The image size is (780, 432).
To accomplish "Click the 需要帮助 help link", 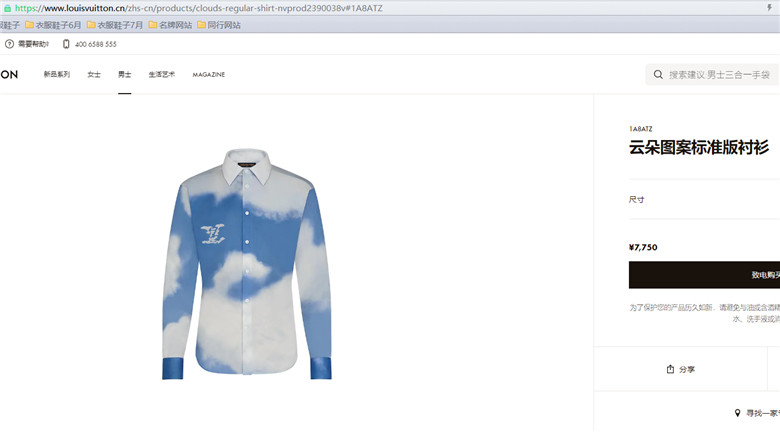I will [x=33, y=44].
